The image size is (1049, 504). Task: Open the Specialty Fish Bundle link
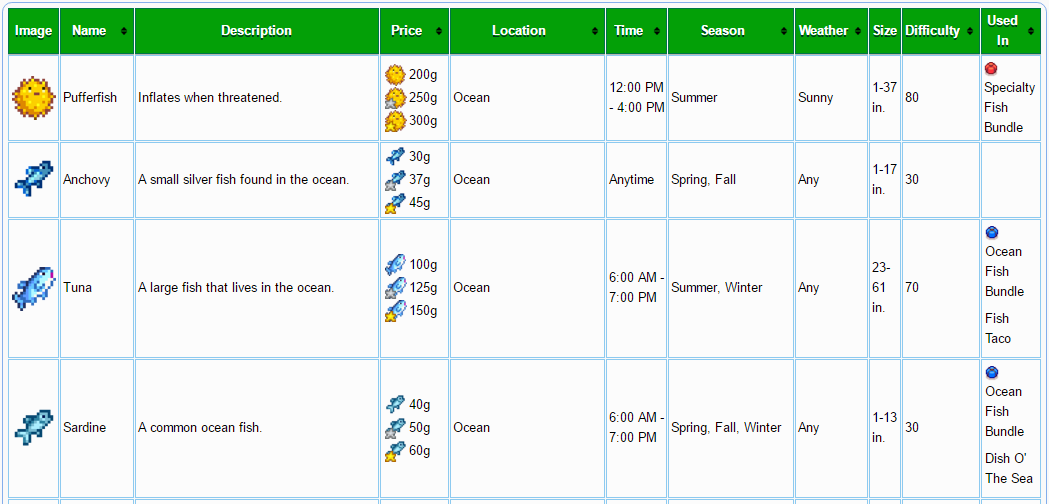click(1009, 107)
